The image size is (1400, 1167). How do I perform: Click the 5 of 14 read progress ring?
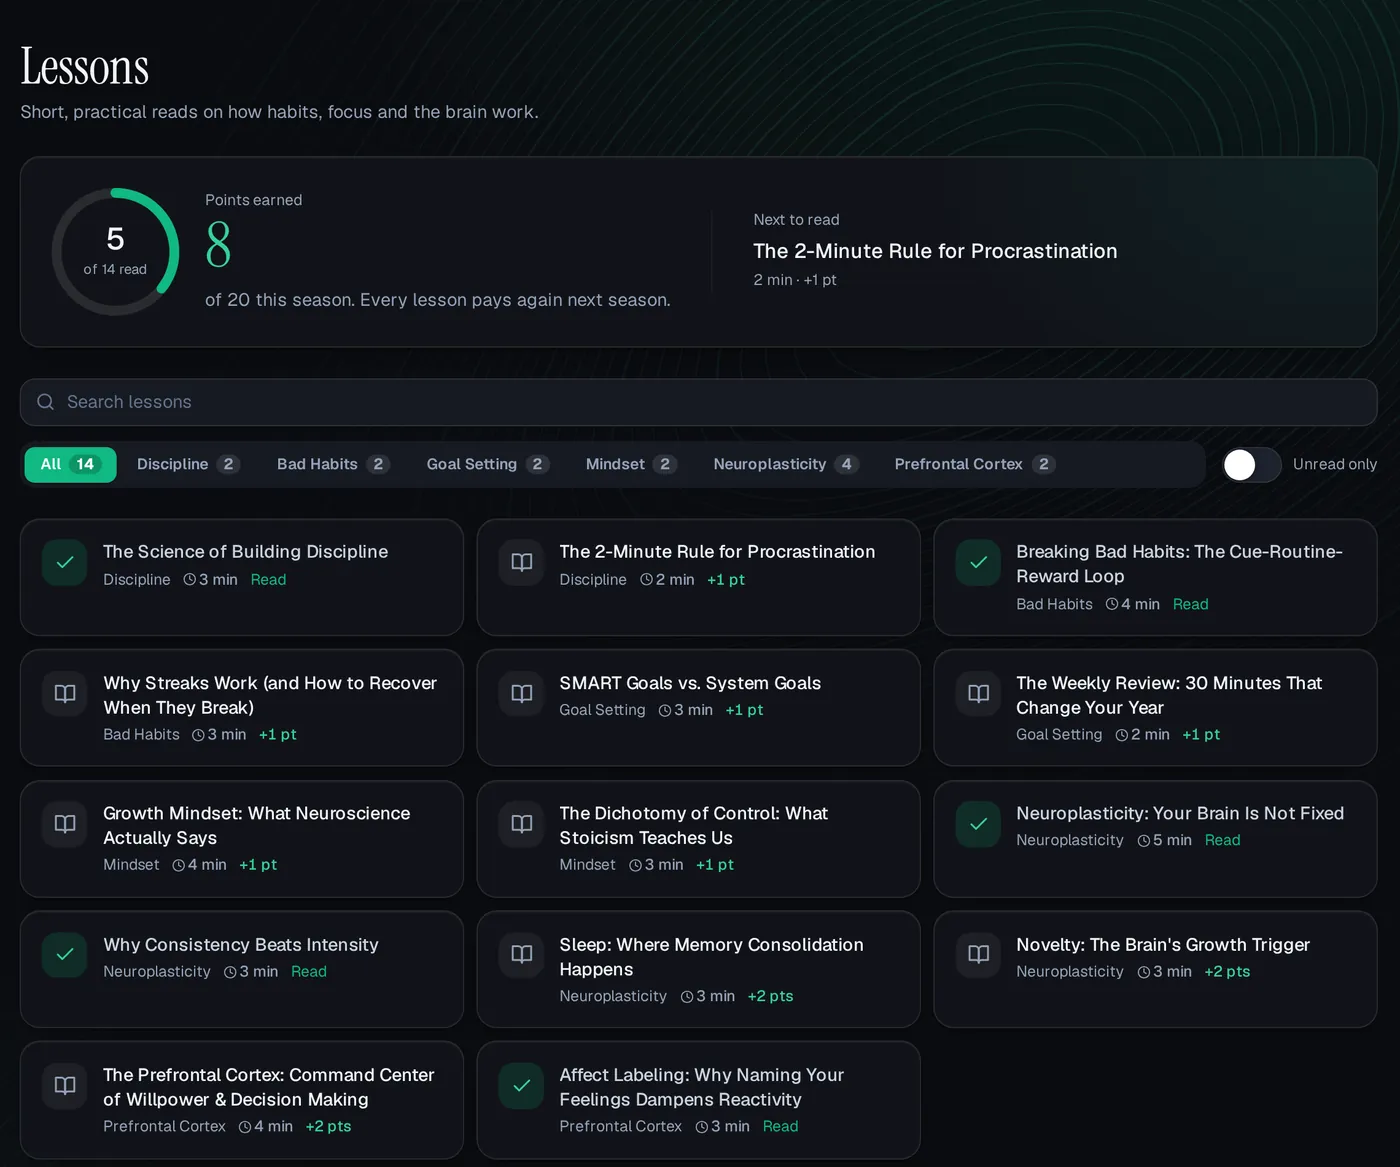tap(115, 252)
